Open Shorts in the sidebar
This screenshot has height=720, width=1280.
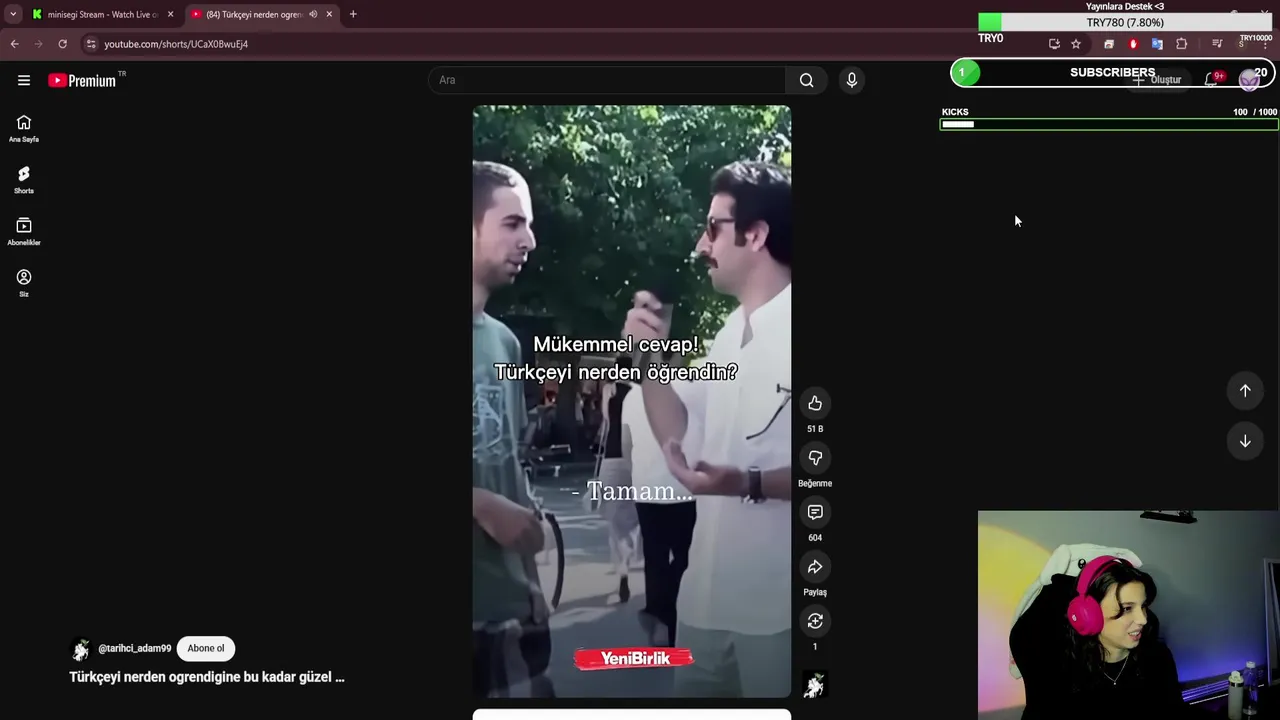24,180
